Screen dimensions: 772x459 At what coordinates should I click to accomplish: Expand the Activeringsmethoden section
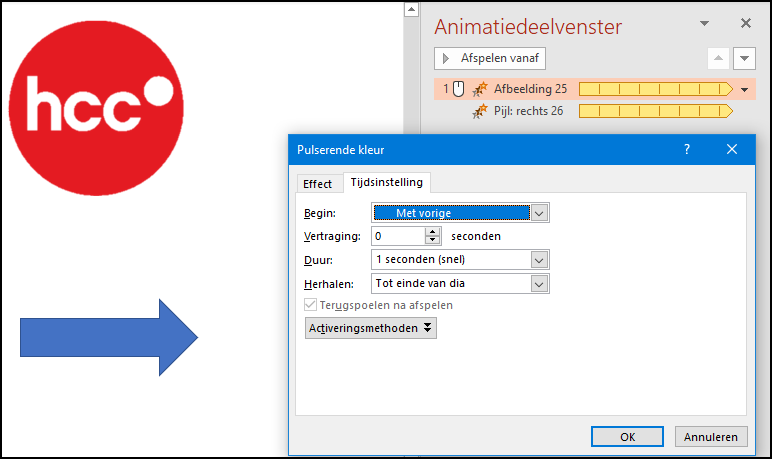(371, 328)
